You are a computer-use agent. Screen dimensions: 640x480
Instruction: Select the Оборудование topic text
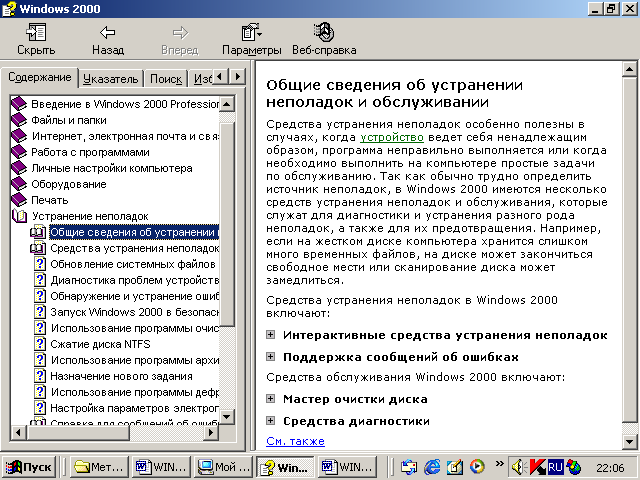(x=69, y=184)
